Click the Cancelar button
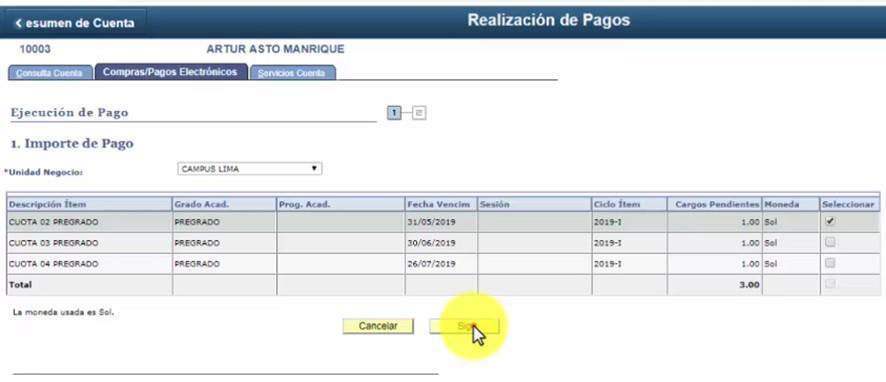 click(x=378, y=326)
